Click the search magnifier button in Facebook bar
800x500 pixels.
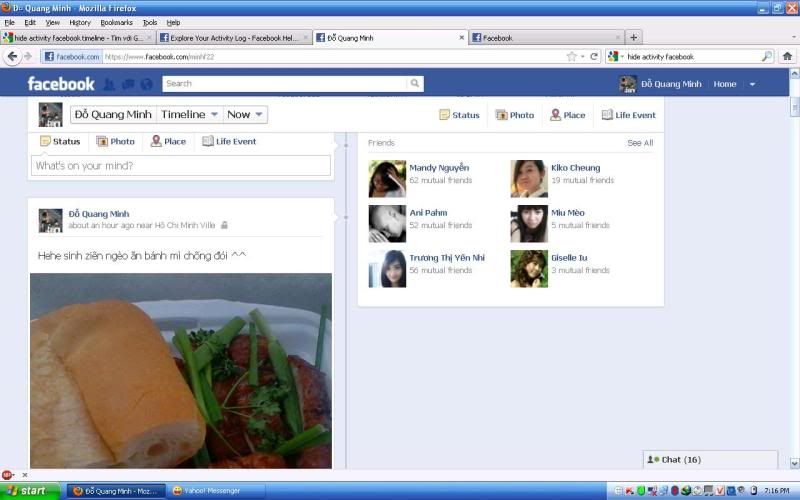tap(415, 83)
